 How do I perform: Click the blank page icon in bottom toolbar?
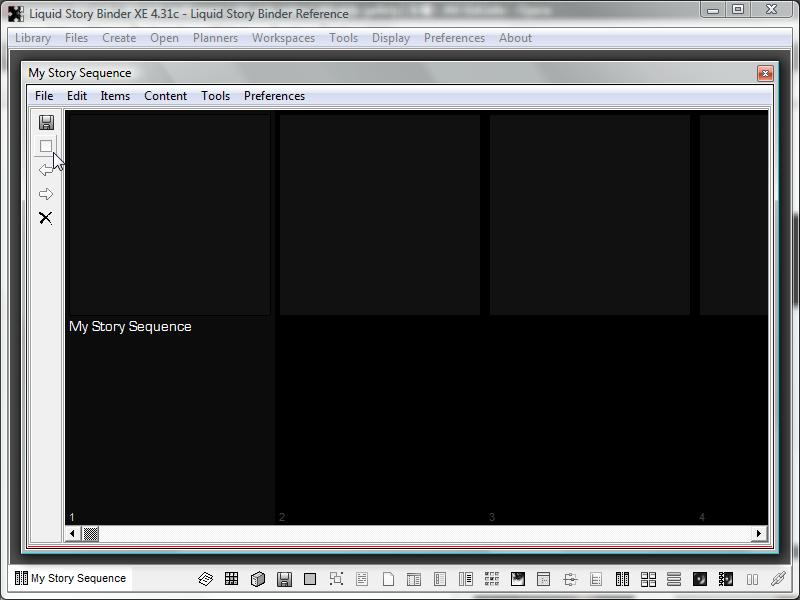tap(388, 579)
